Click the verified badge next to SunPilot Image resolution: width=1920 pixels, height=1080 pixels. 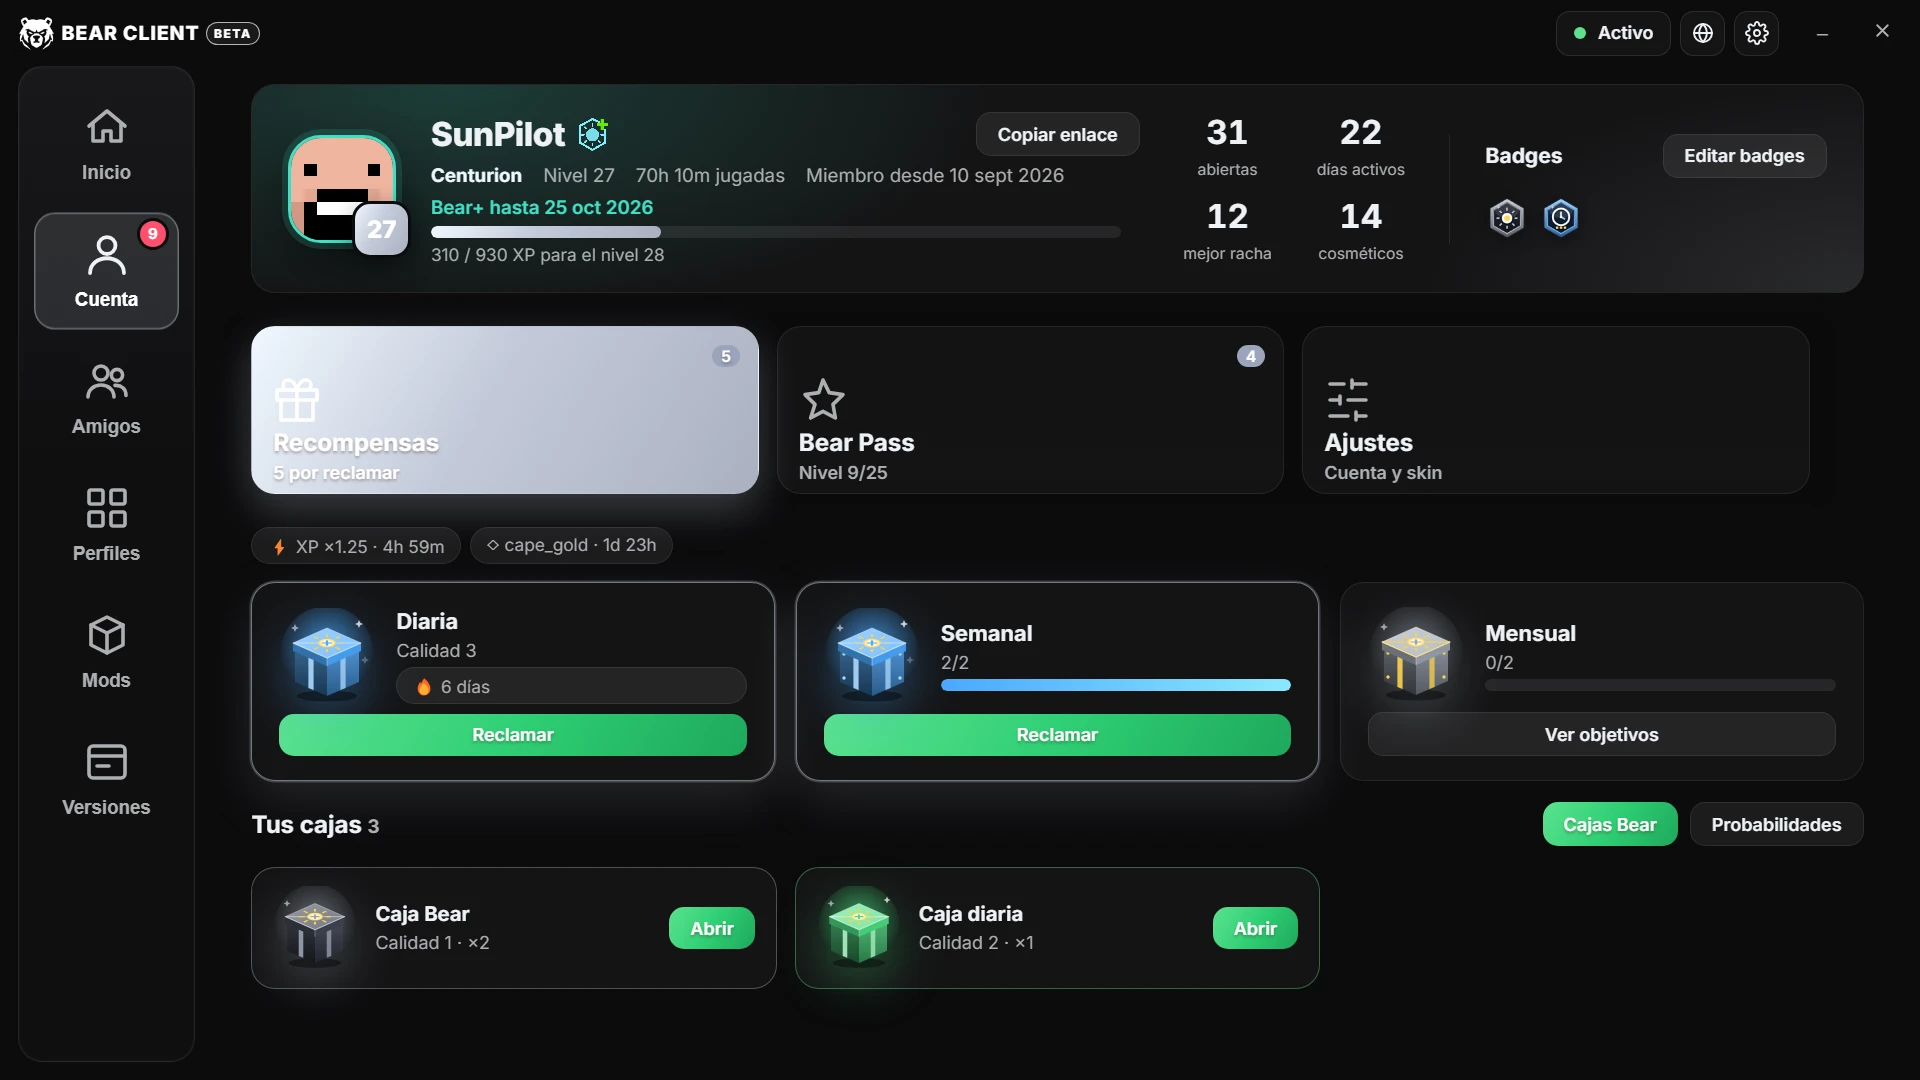pos(593,133)
